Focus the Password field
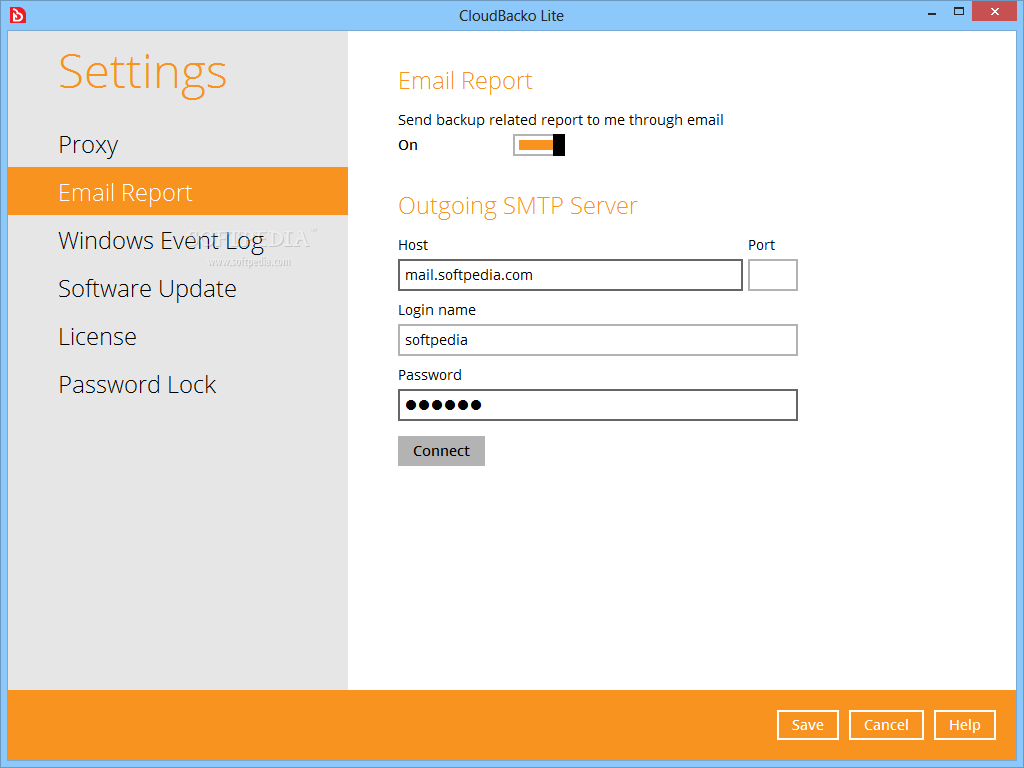Viewport: 1024px width, 768px height. pyautogui.click(x=598, y=405)
